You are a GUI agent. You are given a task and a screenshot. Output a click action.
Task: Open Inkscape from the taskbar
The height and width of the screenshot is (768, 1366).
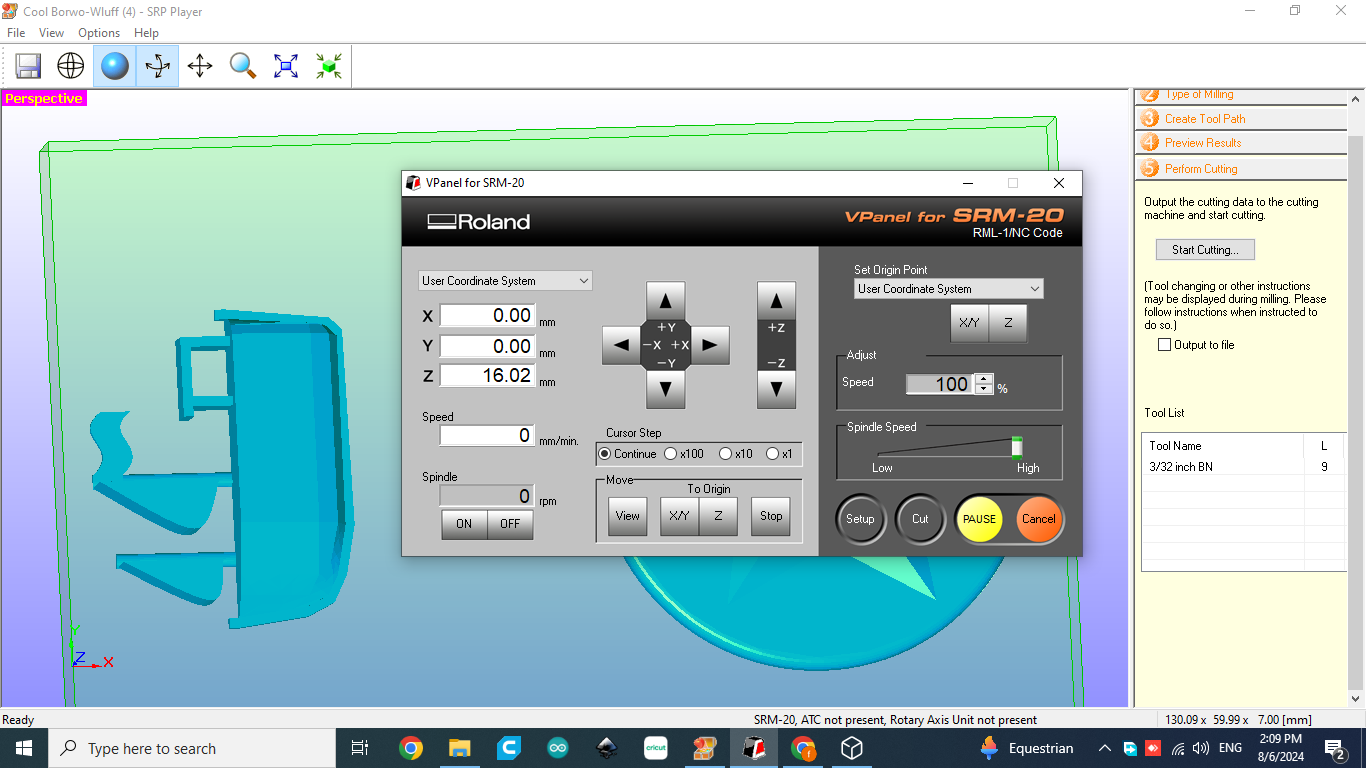click(x=606, y=748)
